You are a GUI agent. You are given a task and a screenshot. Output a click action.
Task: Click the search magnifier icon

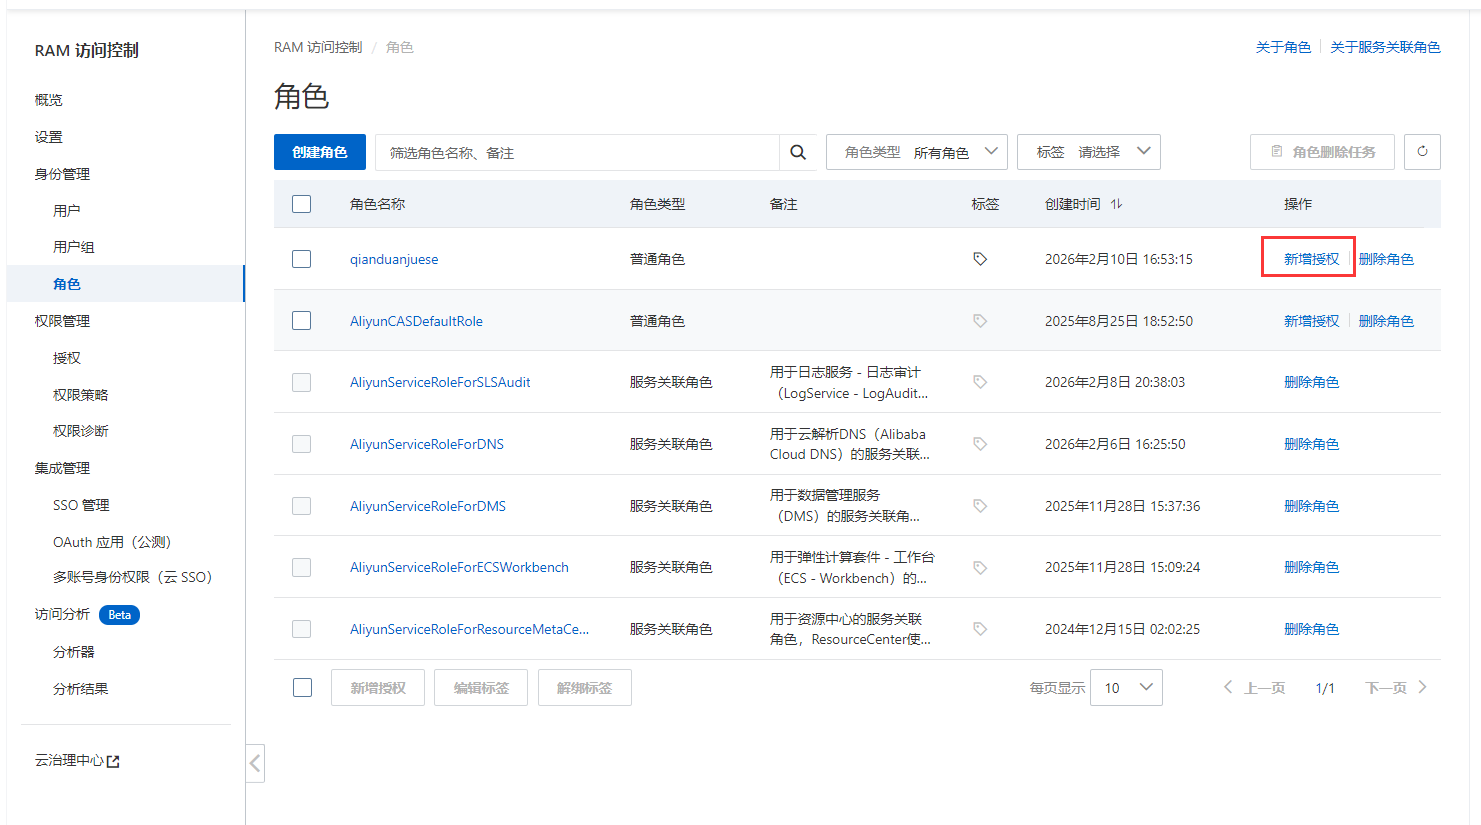798,152
